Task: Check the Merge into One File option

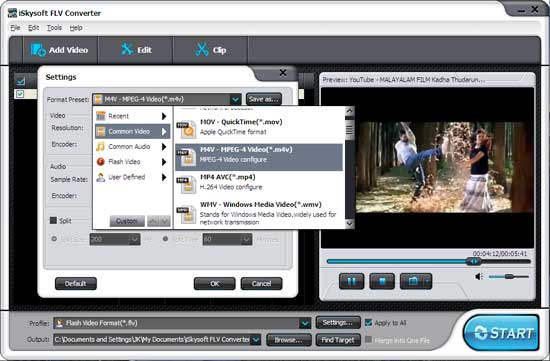Action: [368, 340]
